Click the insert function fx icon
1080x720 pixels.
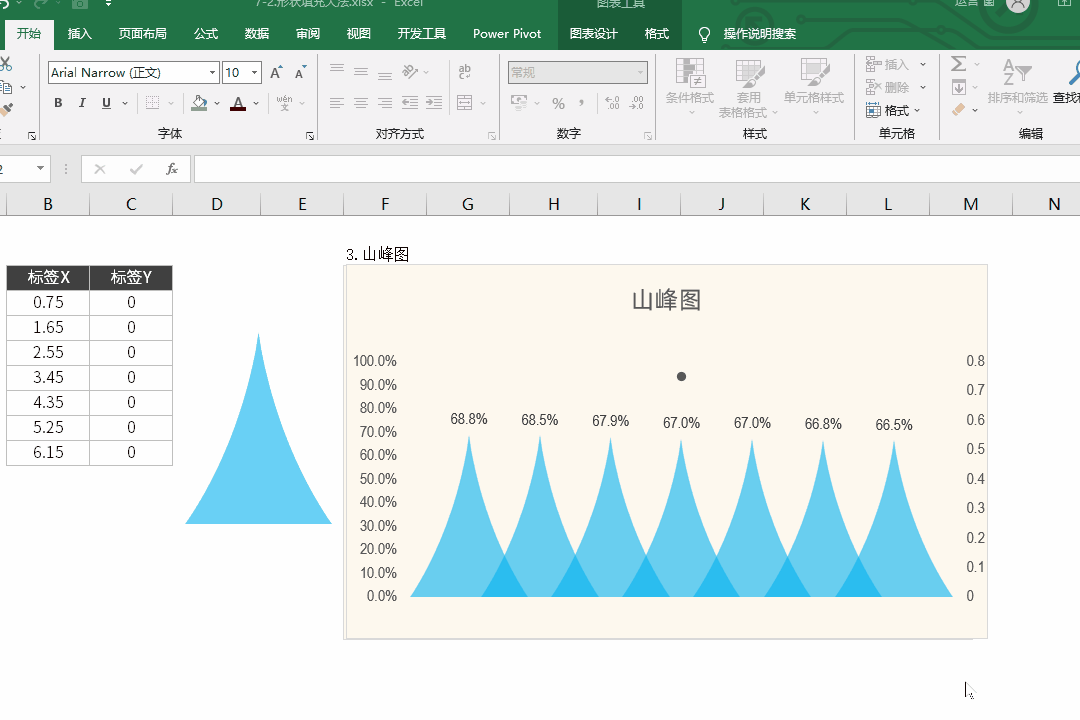[x=172, y=169]
